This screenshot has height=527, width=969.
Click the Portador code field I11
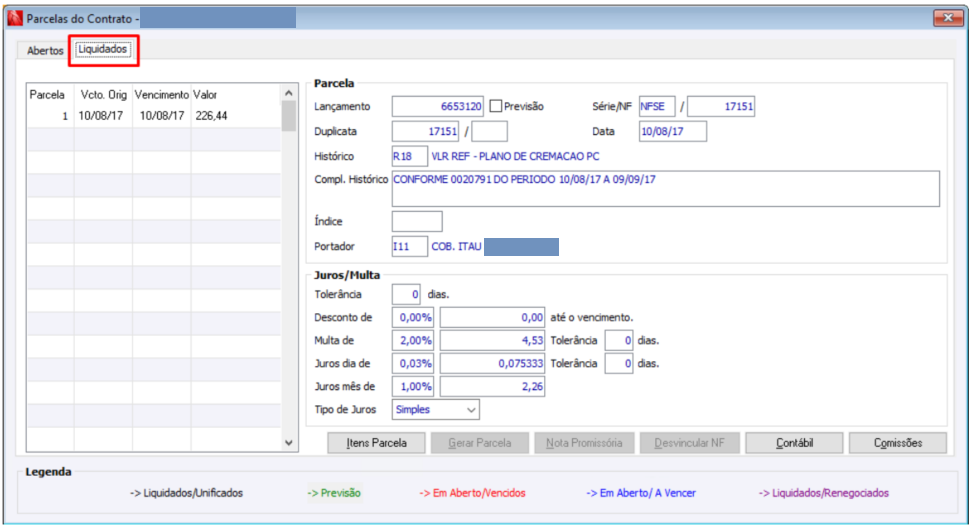[x=410, y=247]
